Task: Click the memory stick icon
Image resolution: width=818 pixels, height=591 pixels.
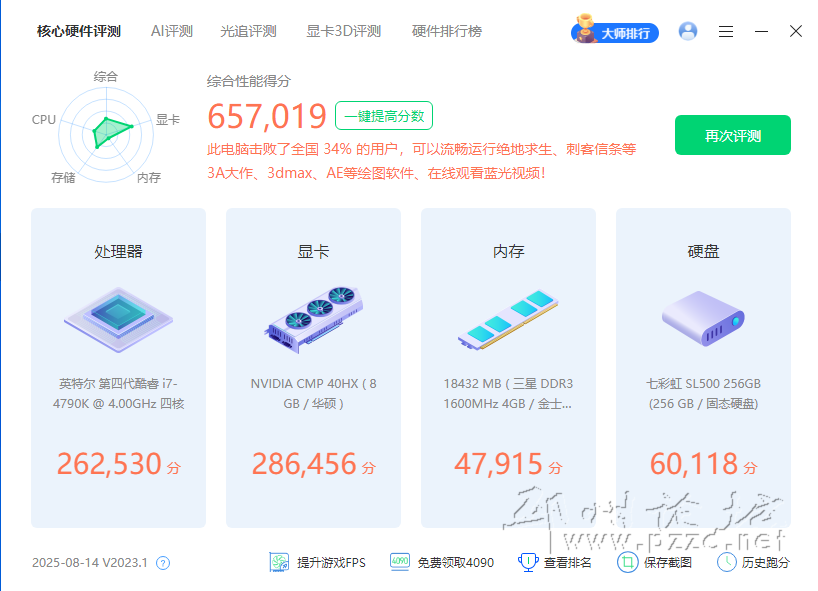Action: [x=508, y=320]
